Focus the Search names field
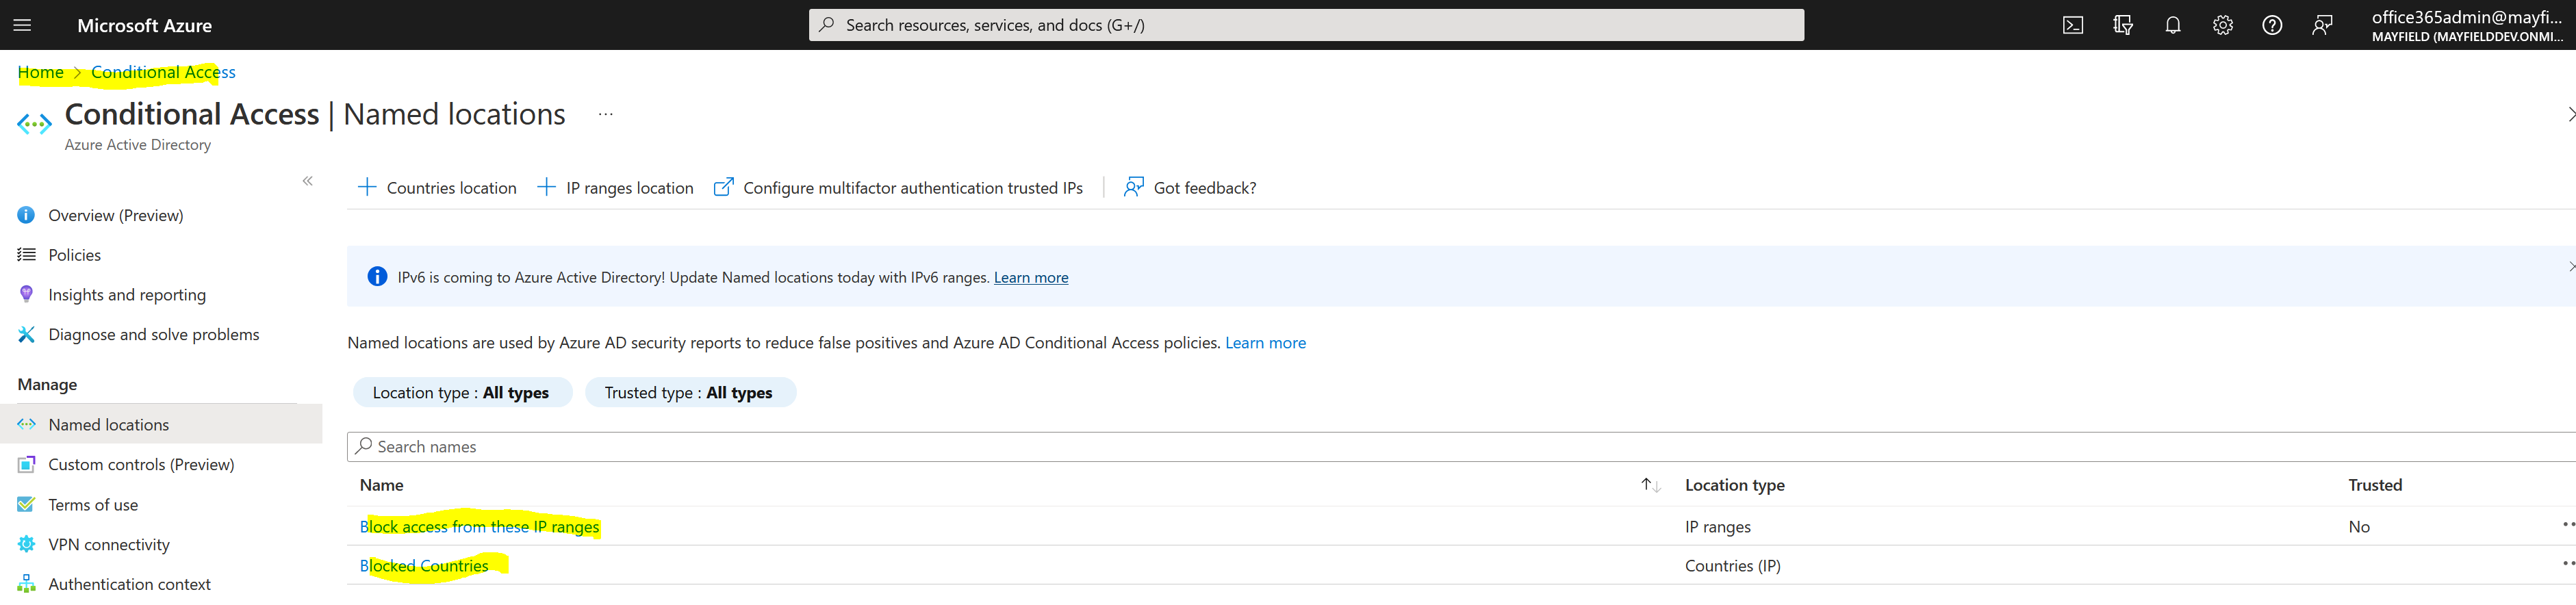 point(1461,446)
